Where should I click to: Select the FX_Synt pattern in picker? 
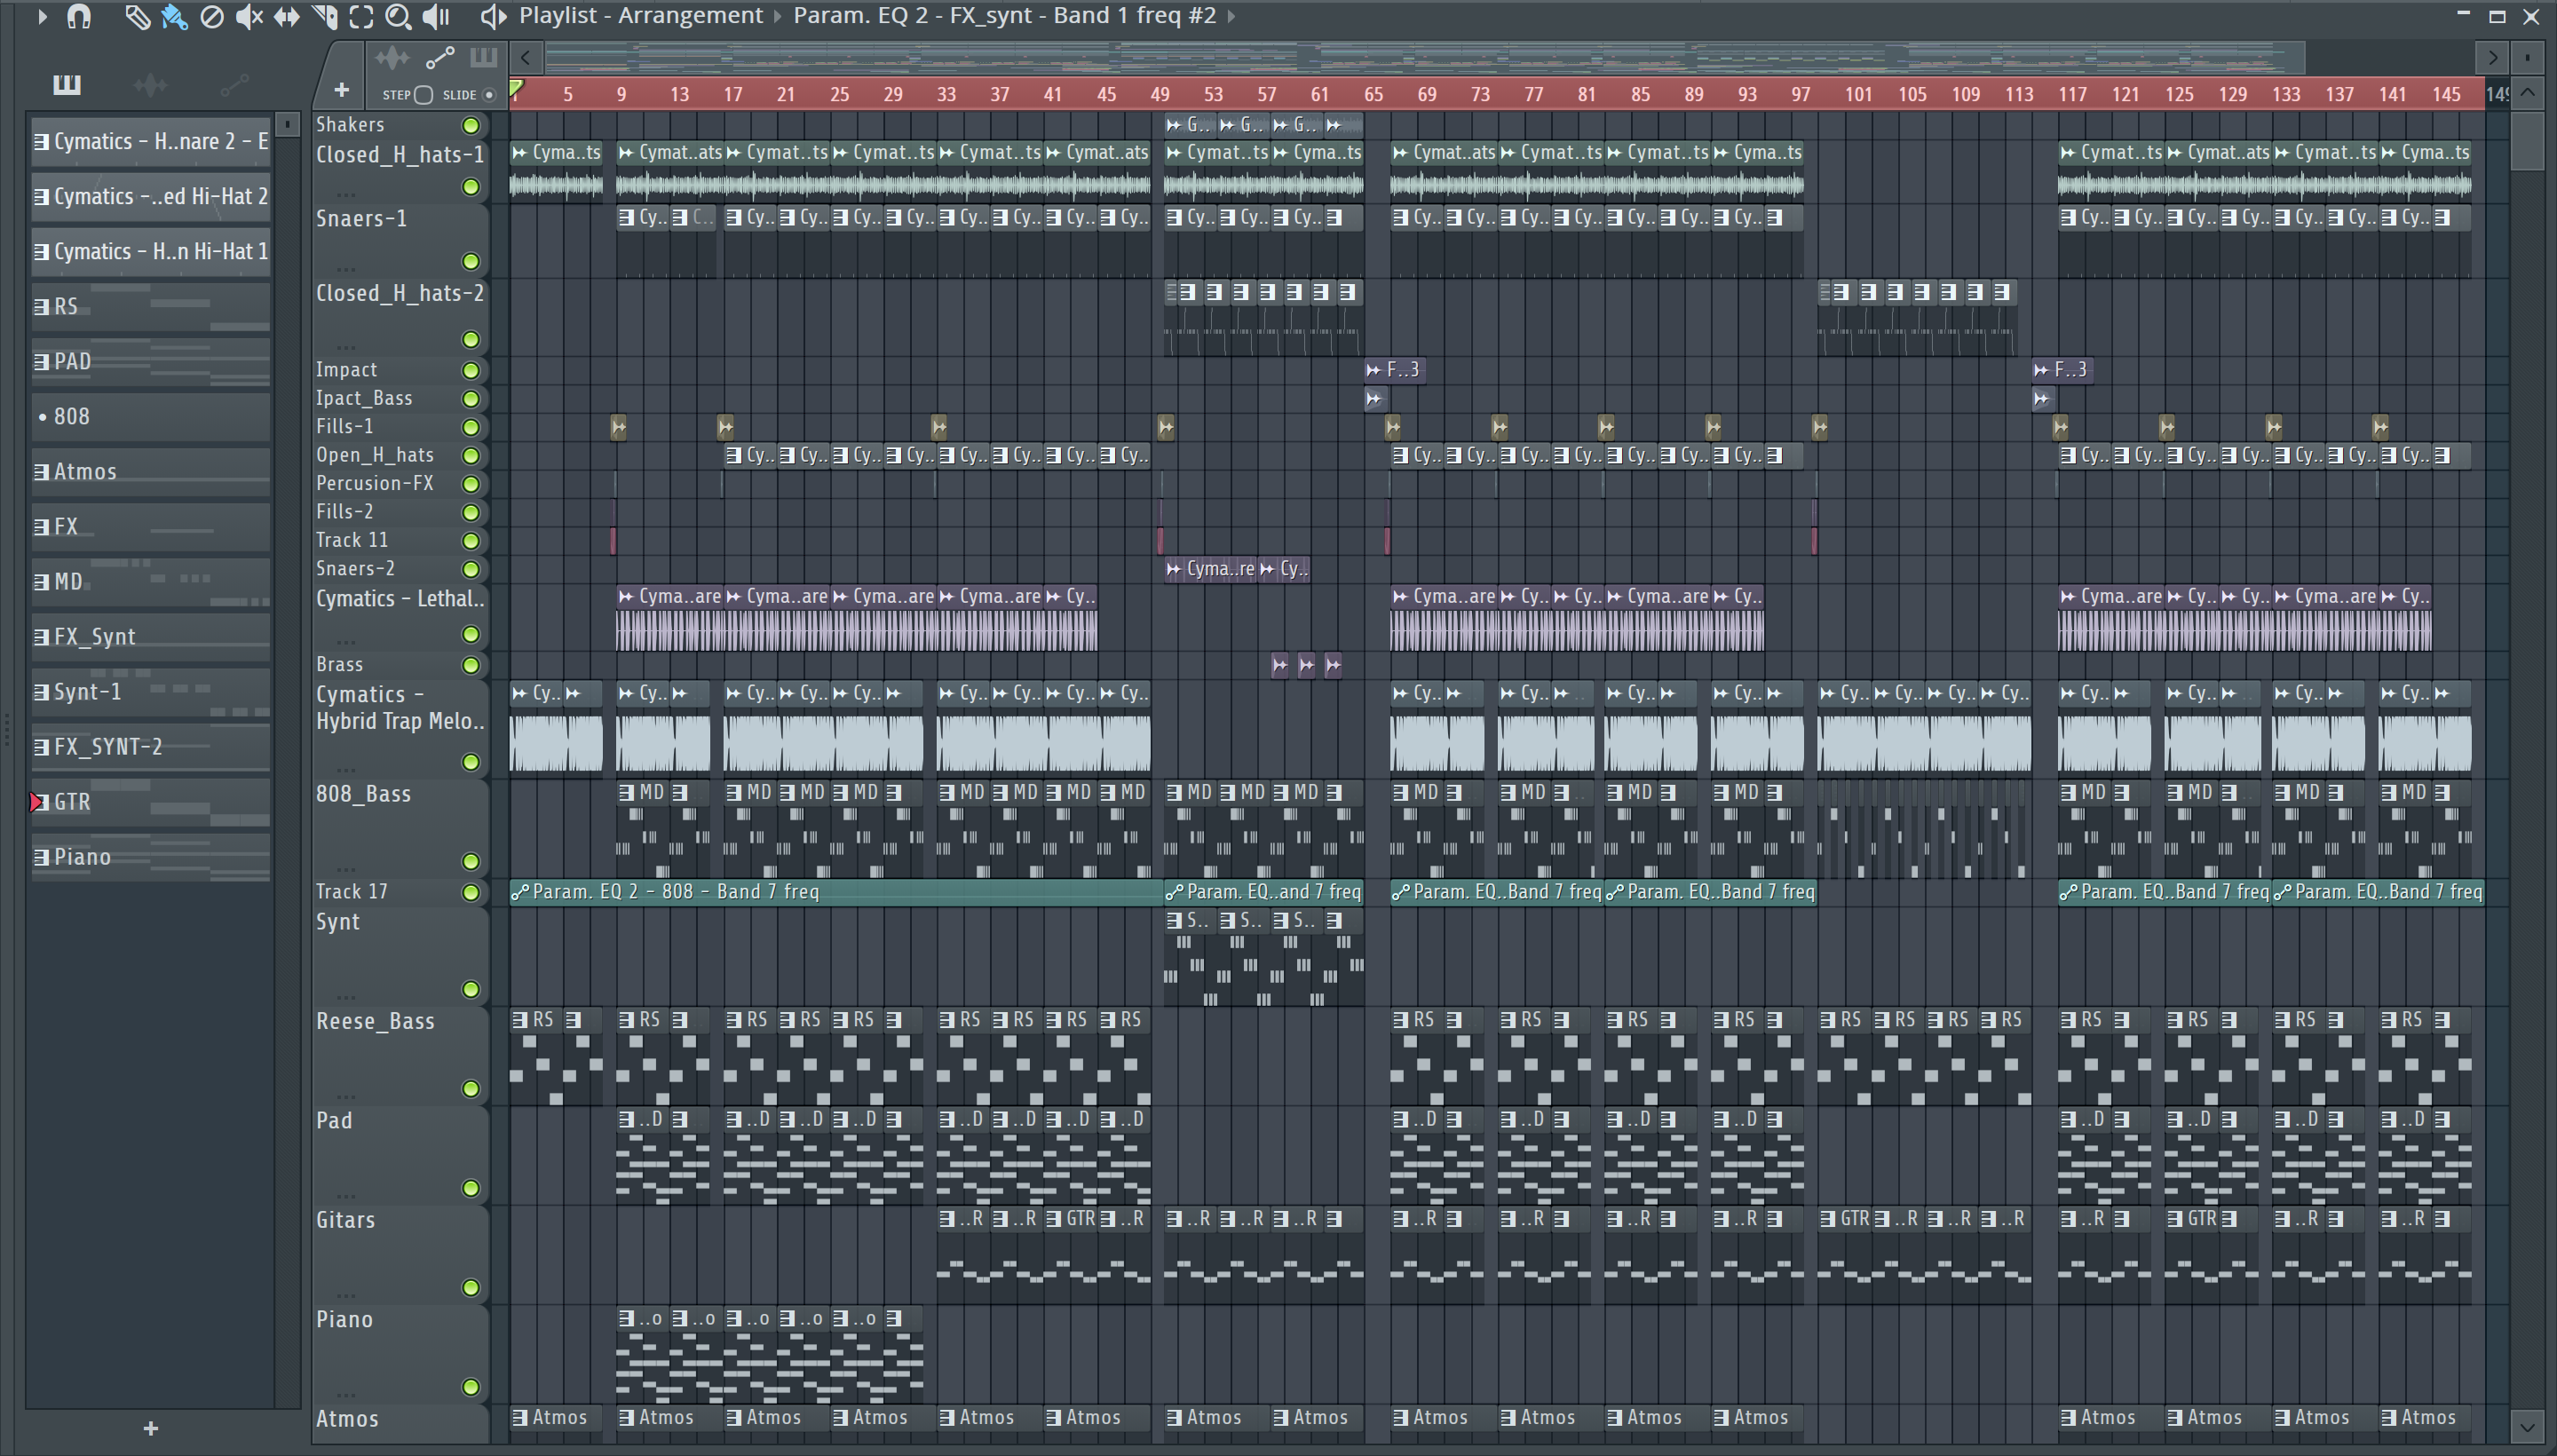150,637
